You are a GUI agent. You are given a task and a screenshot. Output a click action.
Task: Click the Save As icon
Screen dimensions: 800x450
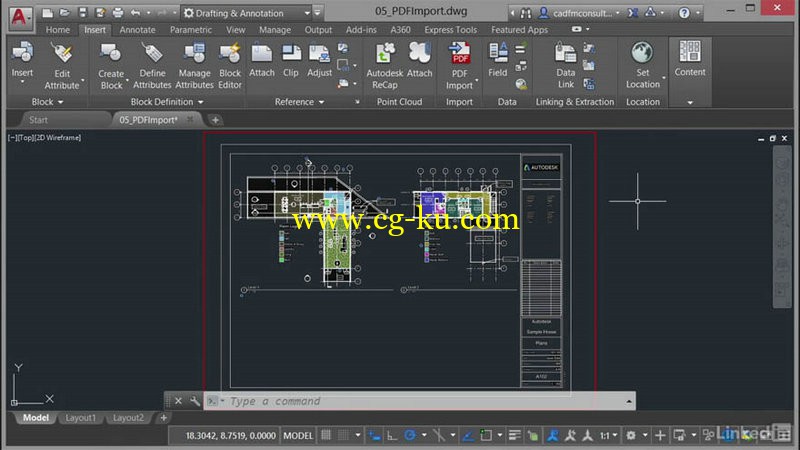[x=101, y=13]
